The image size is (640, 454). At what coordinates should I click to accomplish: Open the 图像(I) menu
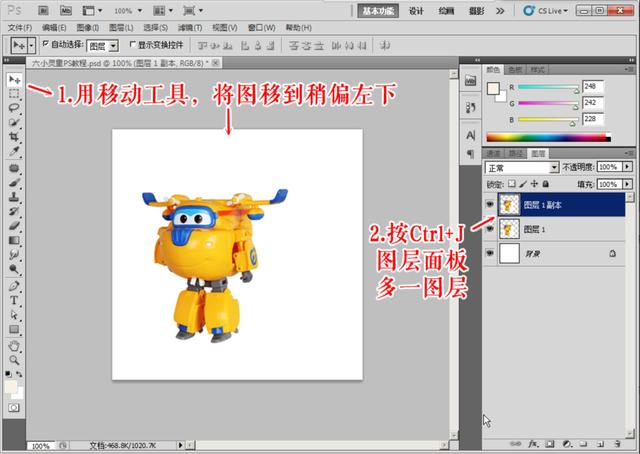tap(88, 28)
